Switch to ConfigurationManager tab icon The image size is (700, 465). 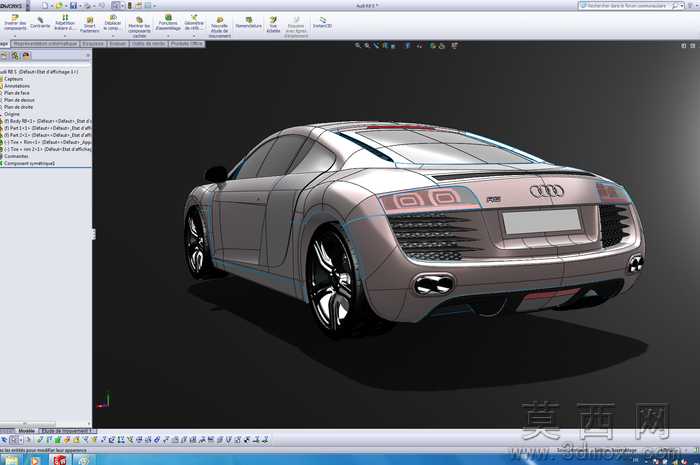click(26, 56)
